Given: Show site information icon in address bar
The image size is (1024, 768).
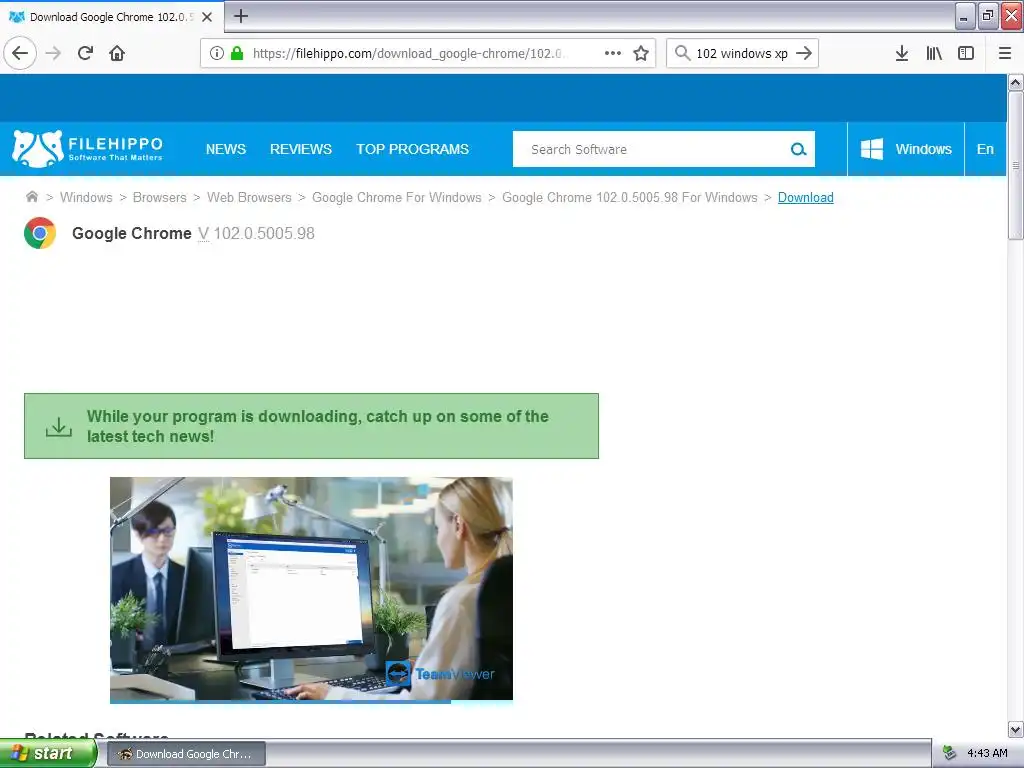Looking at the screenshot, I should click(217, 53).
